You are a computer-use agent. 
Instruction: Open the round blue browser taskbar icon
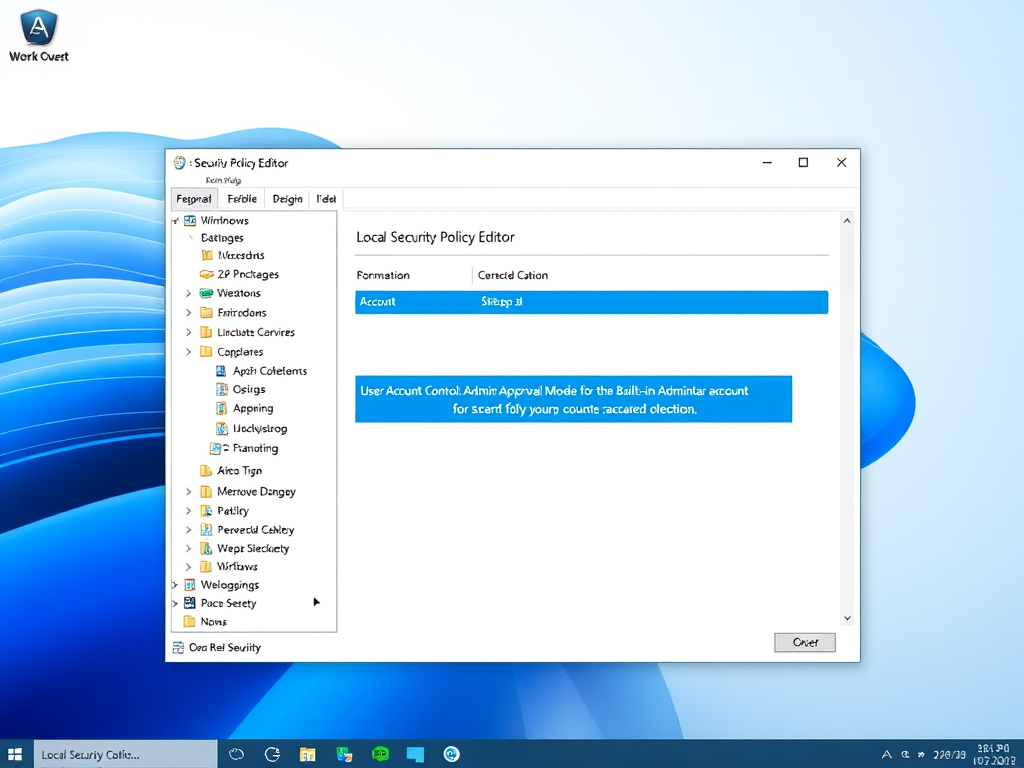[451, 754]
